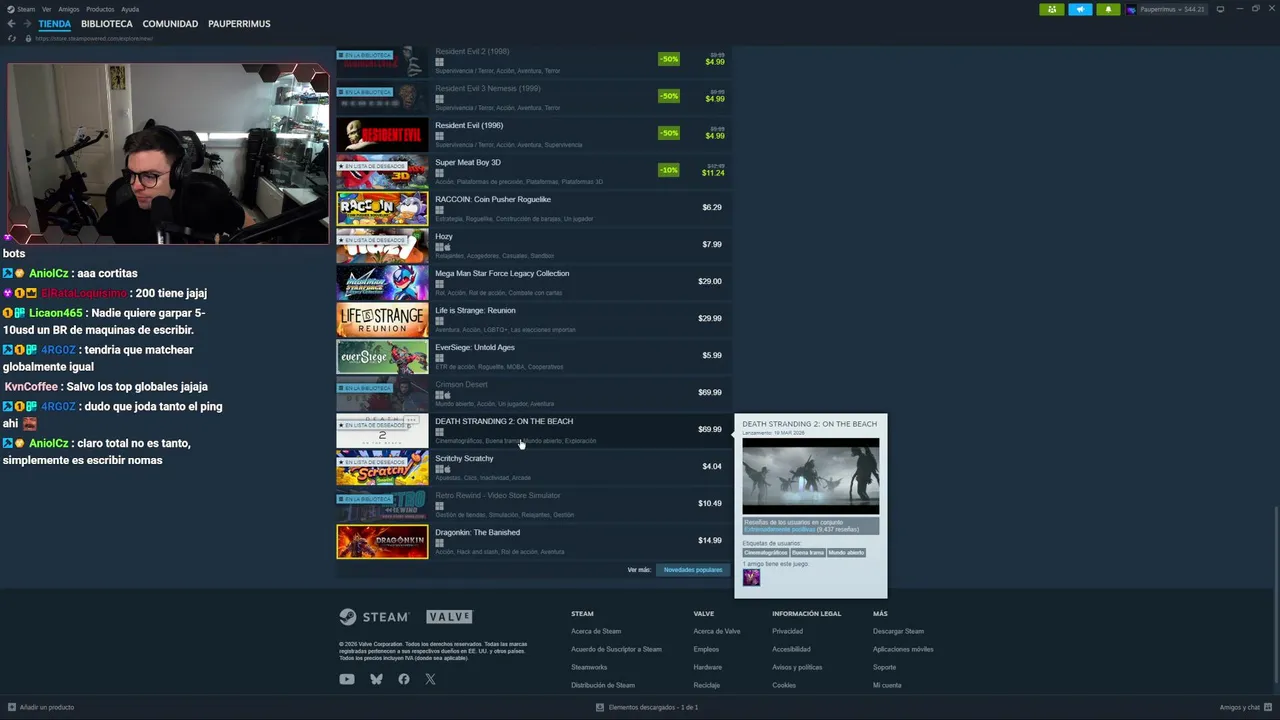Open the friends and chat icon
1280x720 pixels.
[1269, 707]
